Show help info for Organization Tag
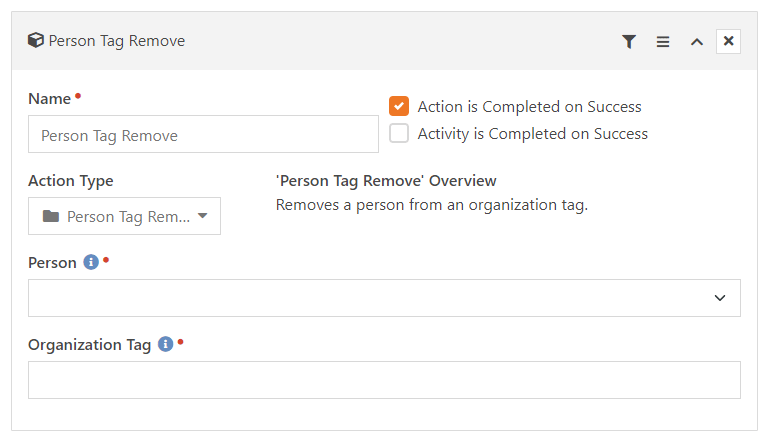765x444 pixels. (166, 345)
